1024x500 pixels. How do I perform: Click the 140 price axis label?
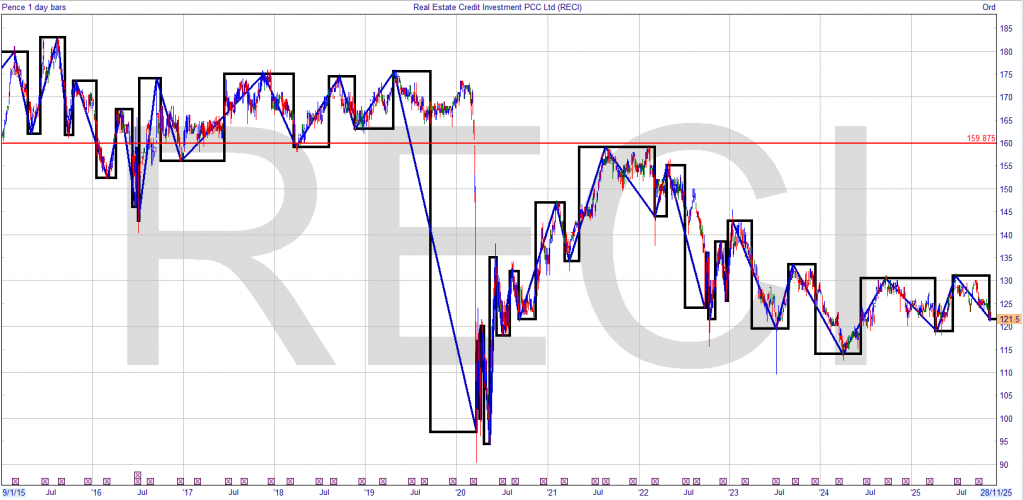point(1005,235)
